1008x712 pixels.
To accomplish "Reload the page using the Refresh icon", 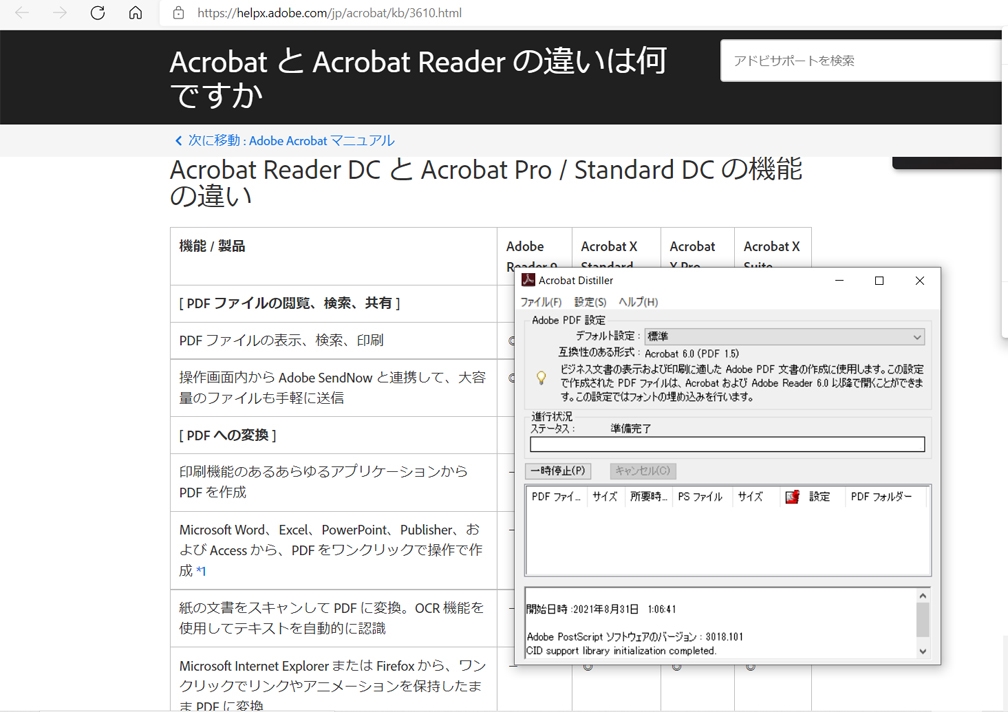I will click(97, 14).
